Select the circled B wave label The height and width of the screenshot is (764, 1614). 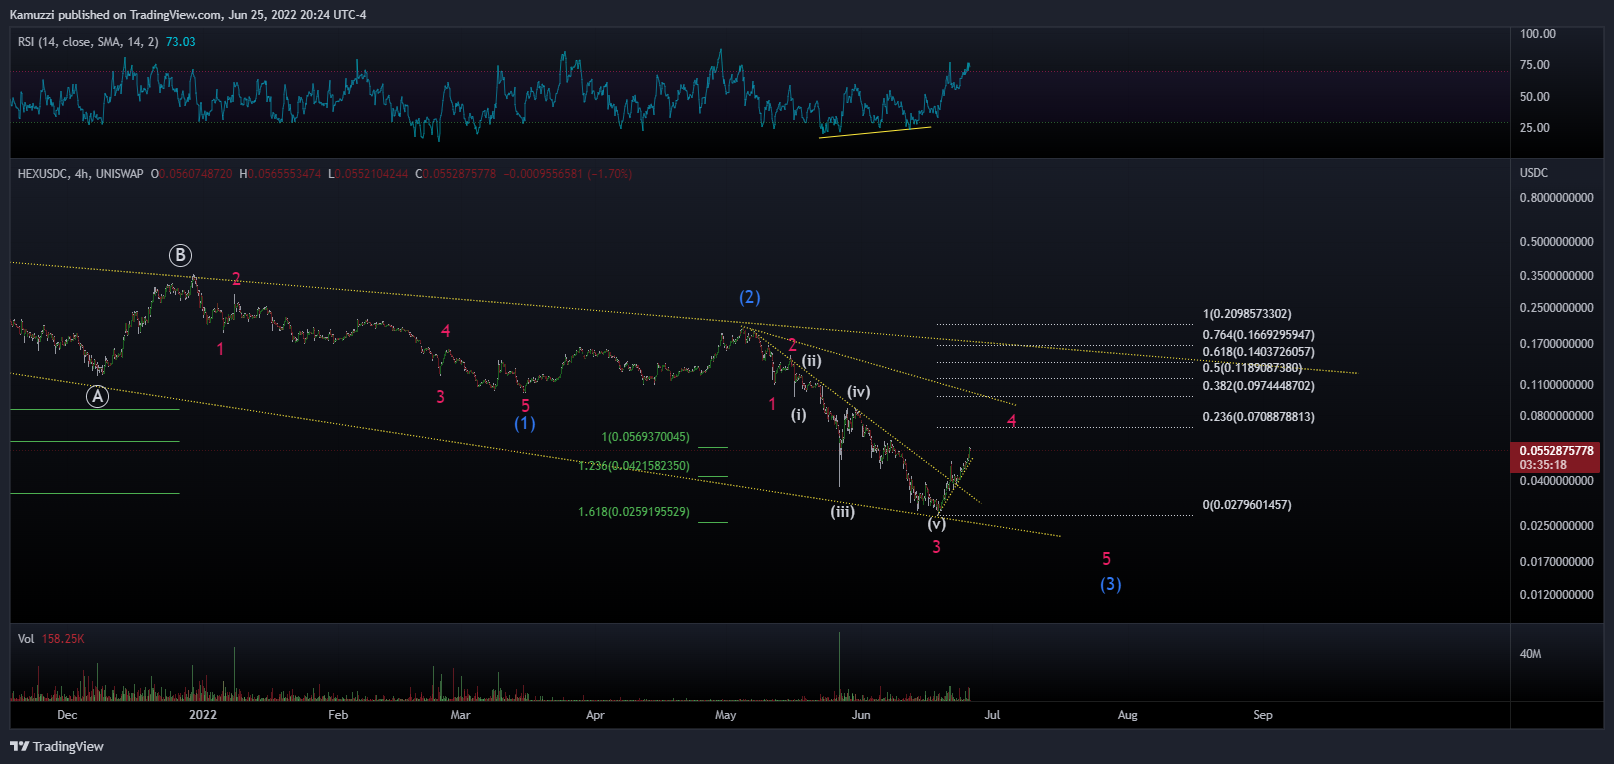180,255
